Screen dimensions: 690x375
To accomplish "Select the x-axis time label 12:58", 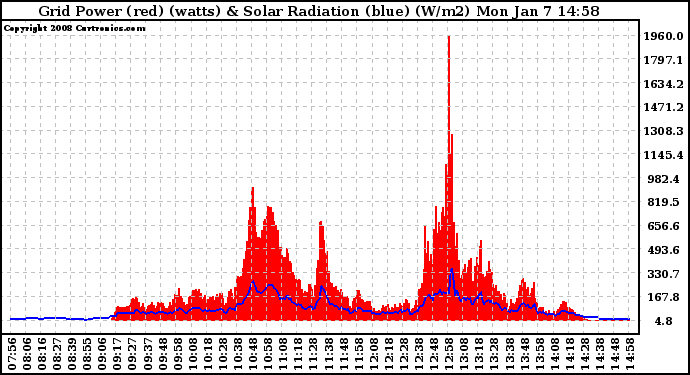I will pyautogui.click(x=449, y=354).
